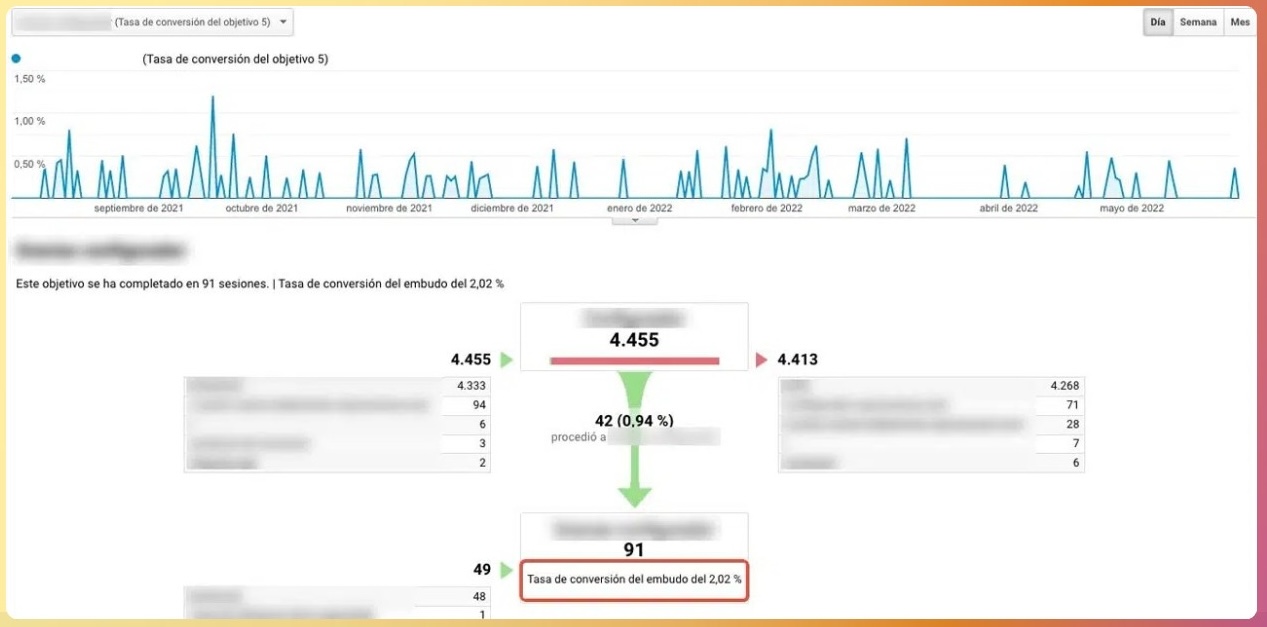Click red exit arrow beside 4.413
Viewport: 1267px width, 627px height.
coord(762,360)
